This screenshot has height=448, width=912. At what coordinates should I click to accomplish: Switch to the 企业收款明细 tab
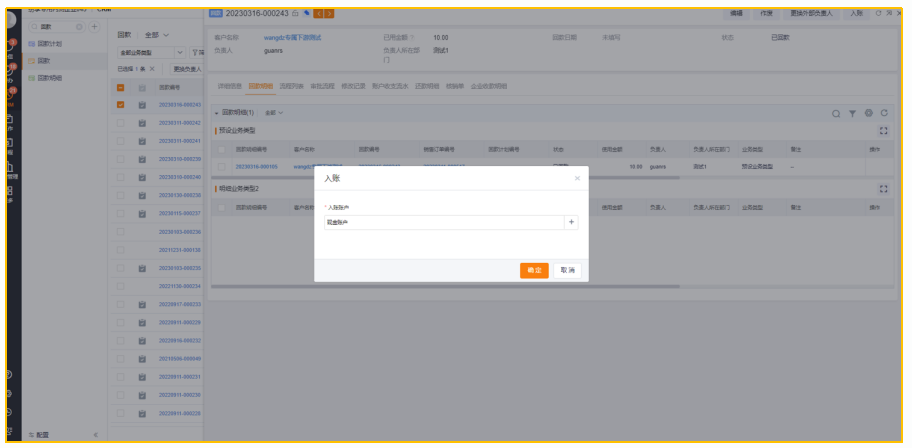[489, 86]
